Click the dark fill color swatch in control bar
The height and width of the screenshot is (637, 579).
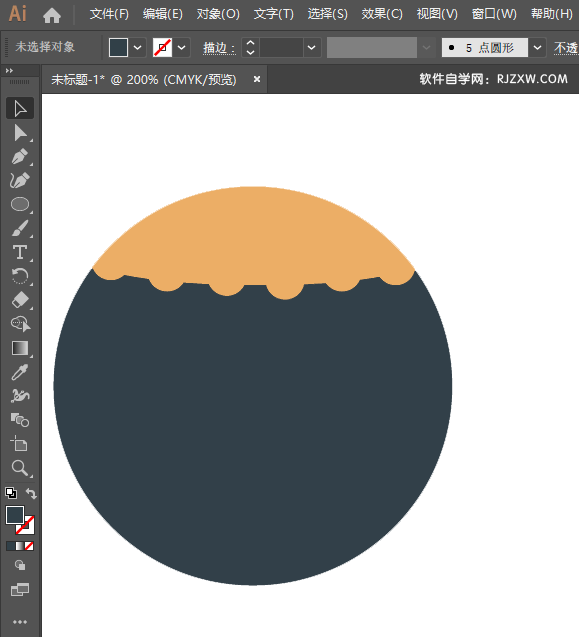(118, 48)
